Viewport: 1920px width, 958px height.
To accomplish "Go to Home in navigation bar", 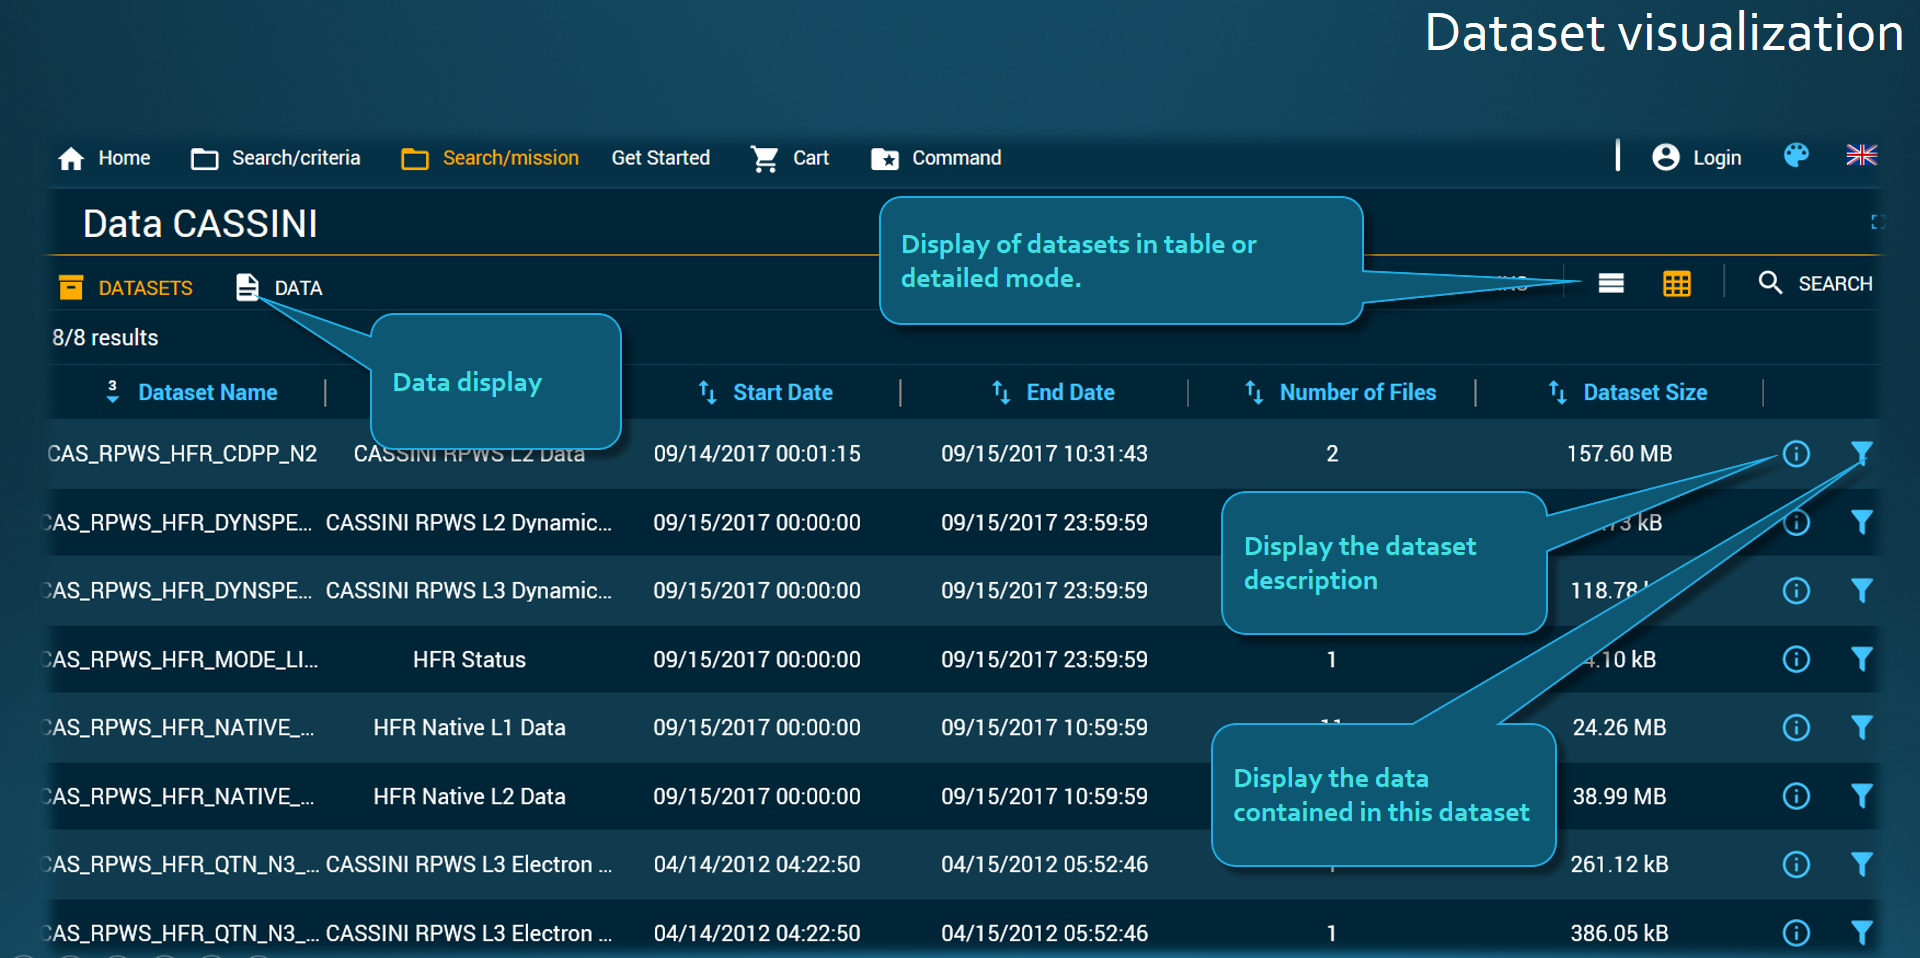I will [x=104, y=158].
